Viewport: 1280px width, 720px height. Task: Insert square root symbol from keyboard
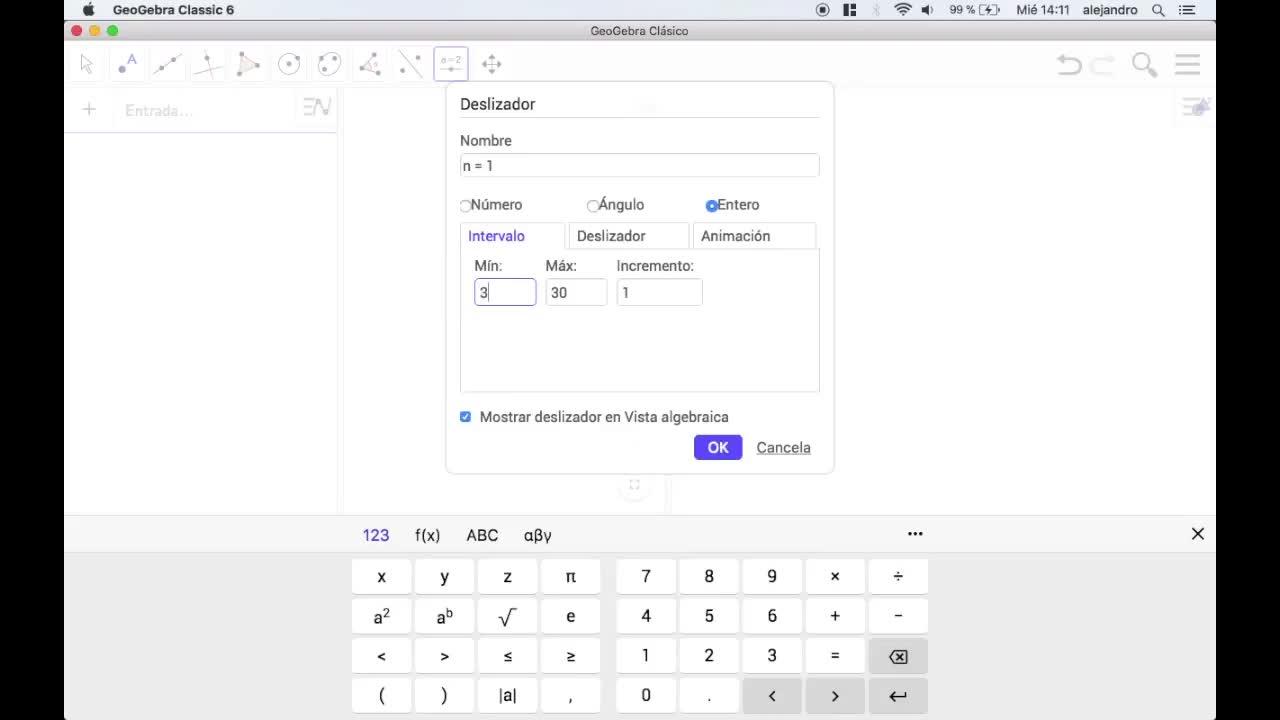point(508,617)
